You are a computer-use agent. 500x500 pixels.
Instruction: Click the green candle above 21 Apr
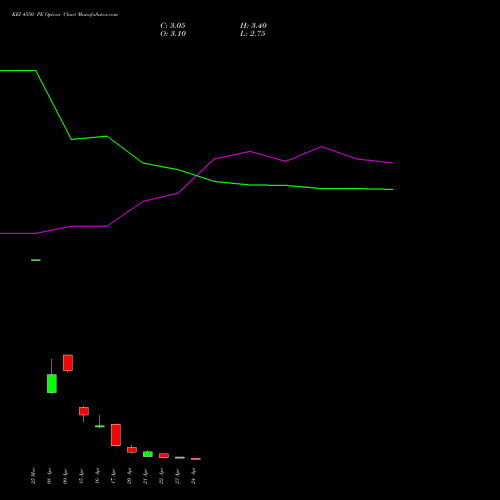pos(148,454)
